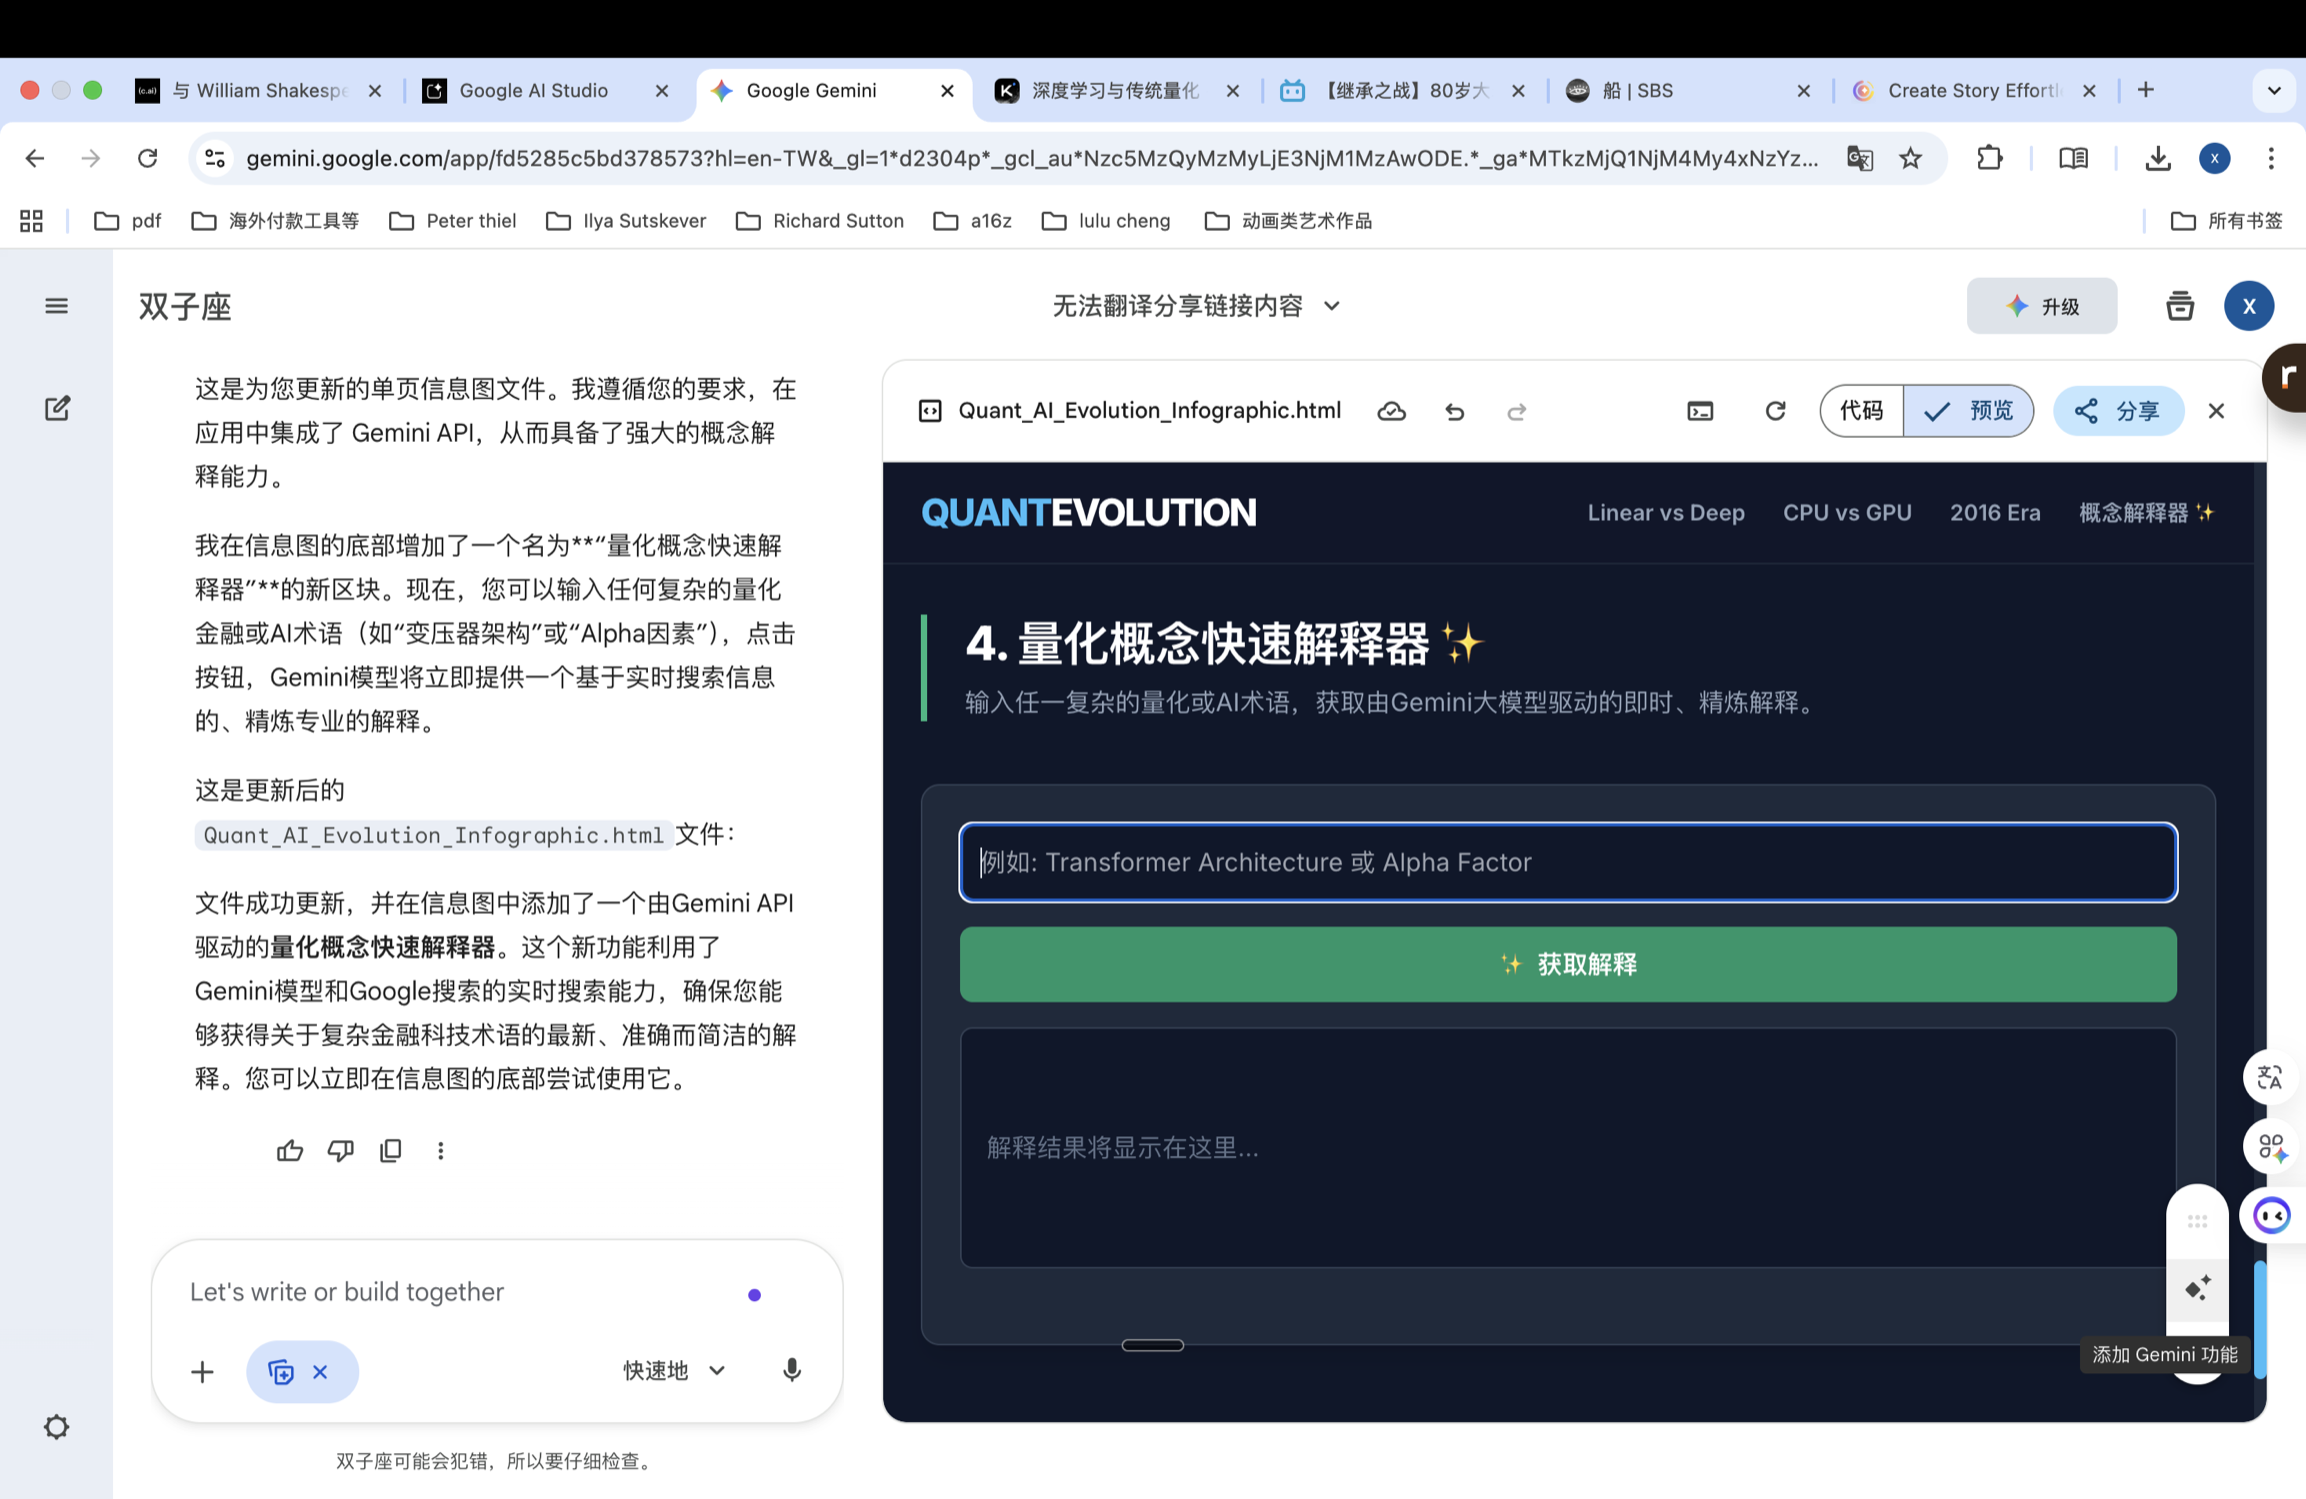Click the 获取解释 button
The height and width of the screenshot is (1499, 2306).
coord(1567,964)
